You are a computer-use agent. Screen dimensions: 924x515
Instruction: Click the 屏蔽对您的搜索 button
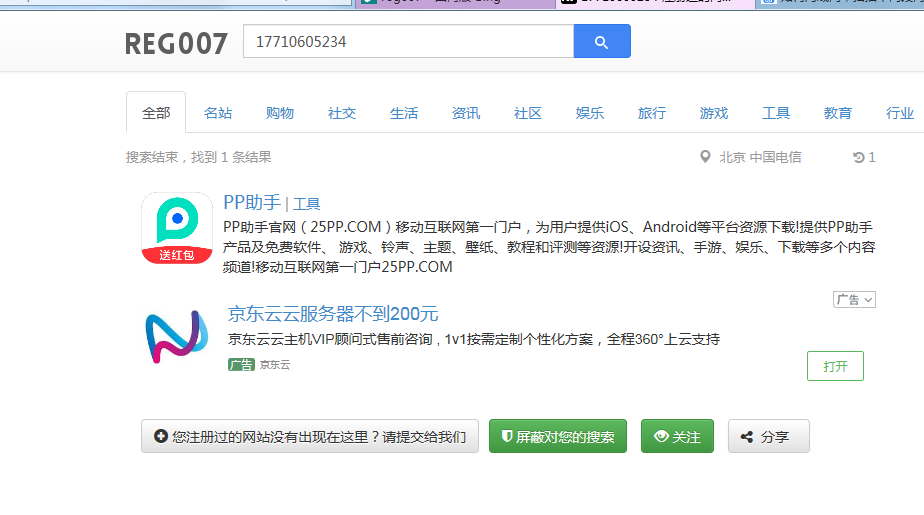[x=557, y=436]
